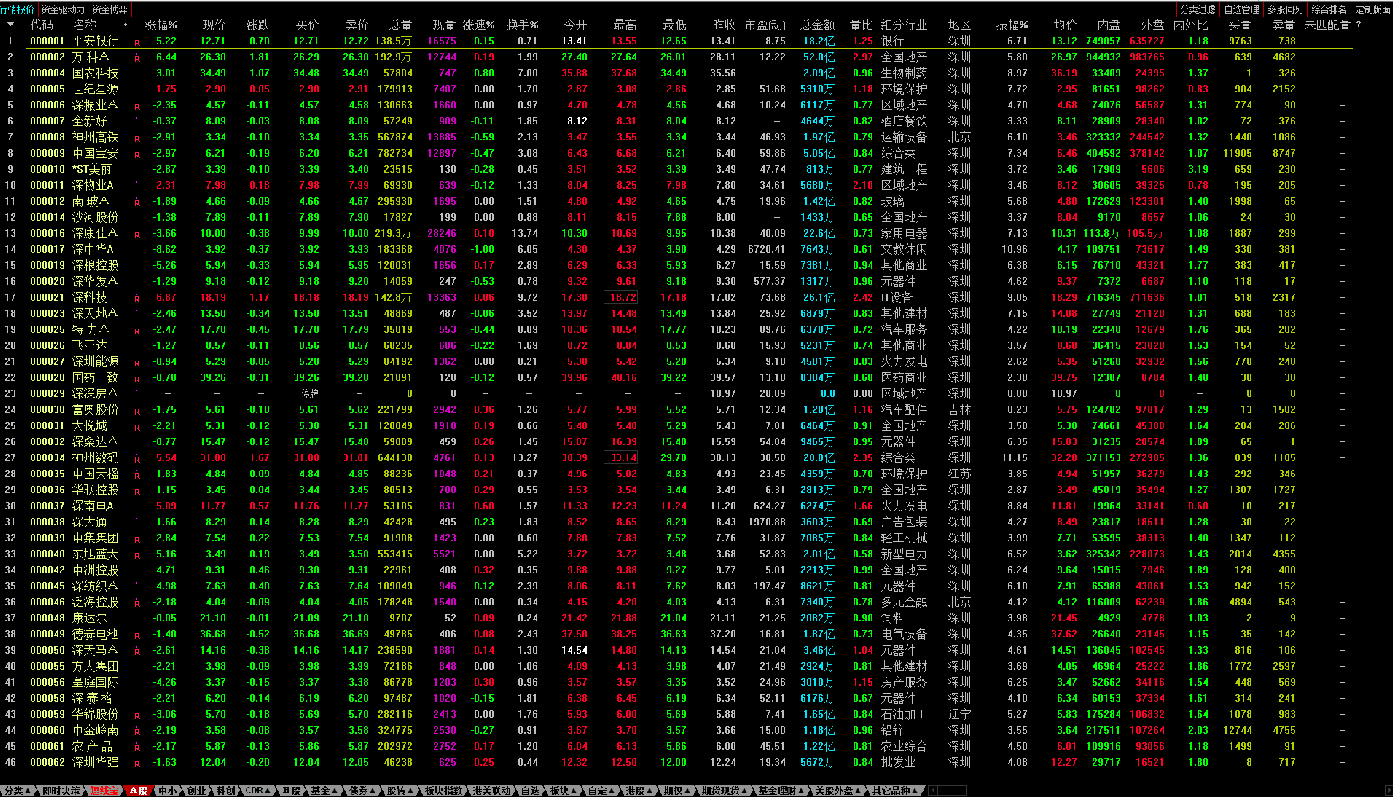Sort by the 换手% column header
1393x797 pixels.
(523, 24)
